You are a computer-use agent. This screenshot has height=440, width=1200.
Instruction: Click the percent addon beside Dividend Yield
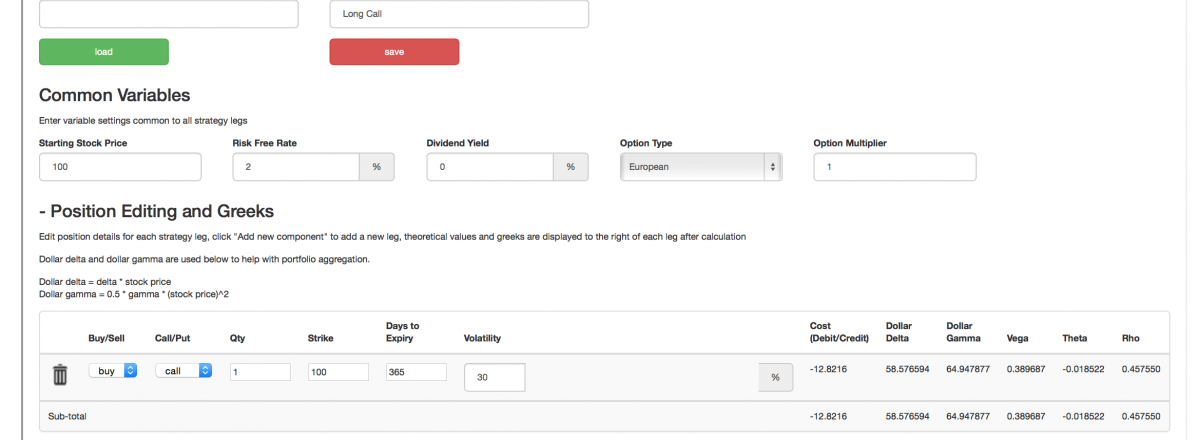[x=570, y=167]
